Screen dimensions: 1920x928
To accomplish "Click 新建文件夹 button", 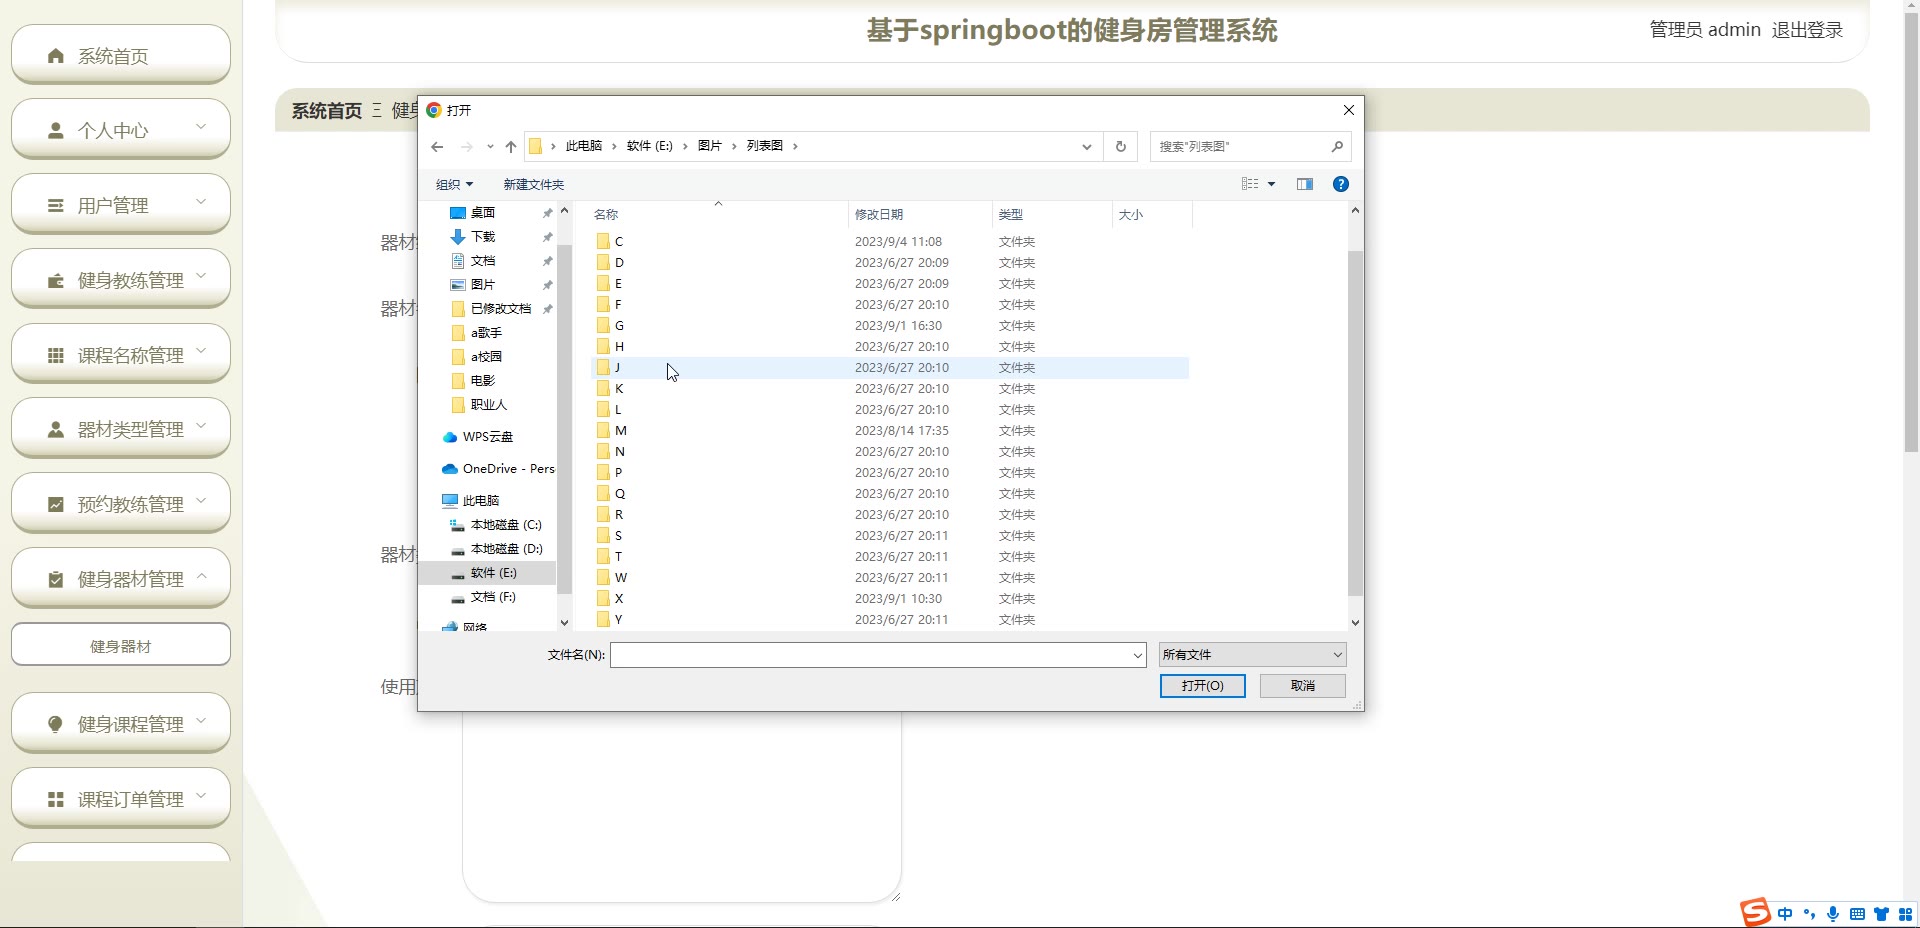I will pos(533,185).
